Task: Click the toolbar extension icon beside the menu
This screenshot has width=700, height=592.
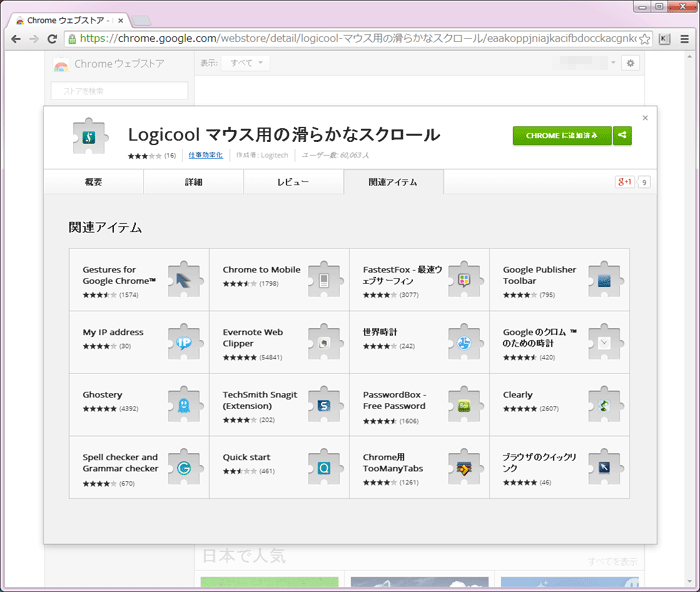Action: click(x=664, y=39)
